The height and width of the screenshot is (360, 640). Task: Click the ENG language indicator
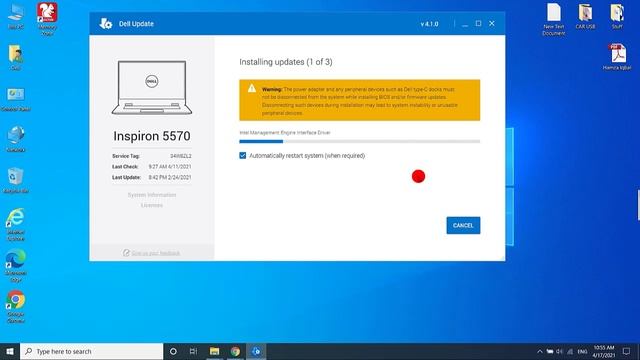(582, 351)
